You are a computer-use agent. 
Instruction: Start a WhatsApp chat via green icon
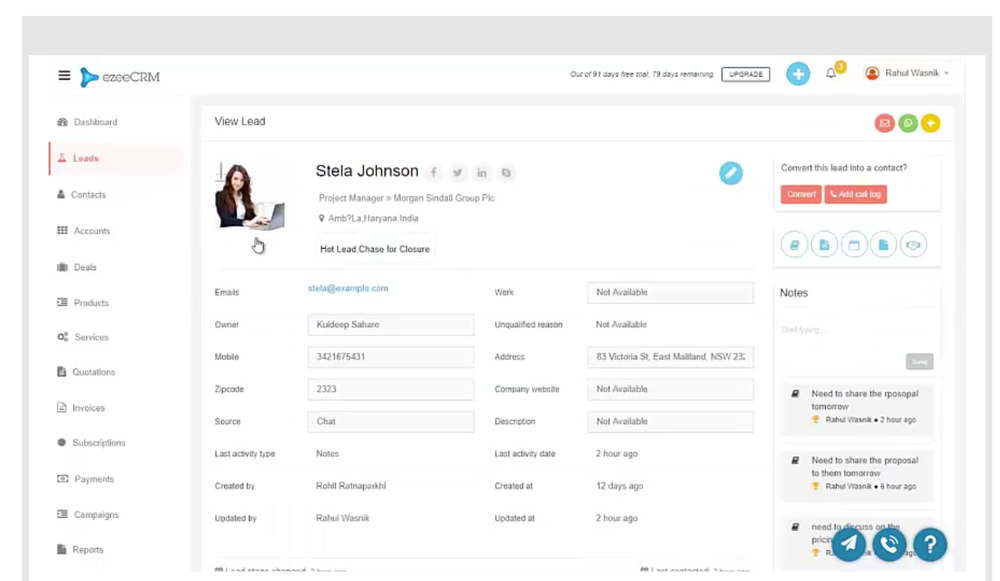[x=907, y=122]
